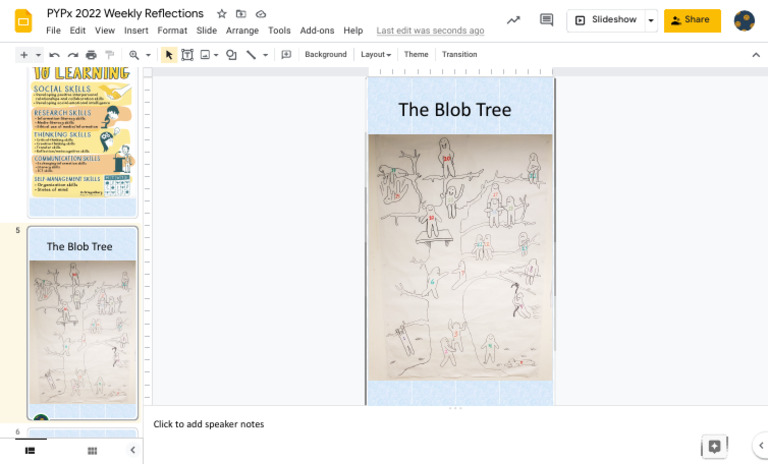Open the Insert menu
The image size is (768, 464).
click(x=136, y=30)
